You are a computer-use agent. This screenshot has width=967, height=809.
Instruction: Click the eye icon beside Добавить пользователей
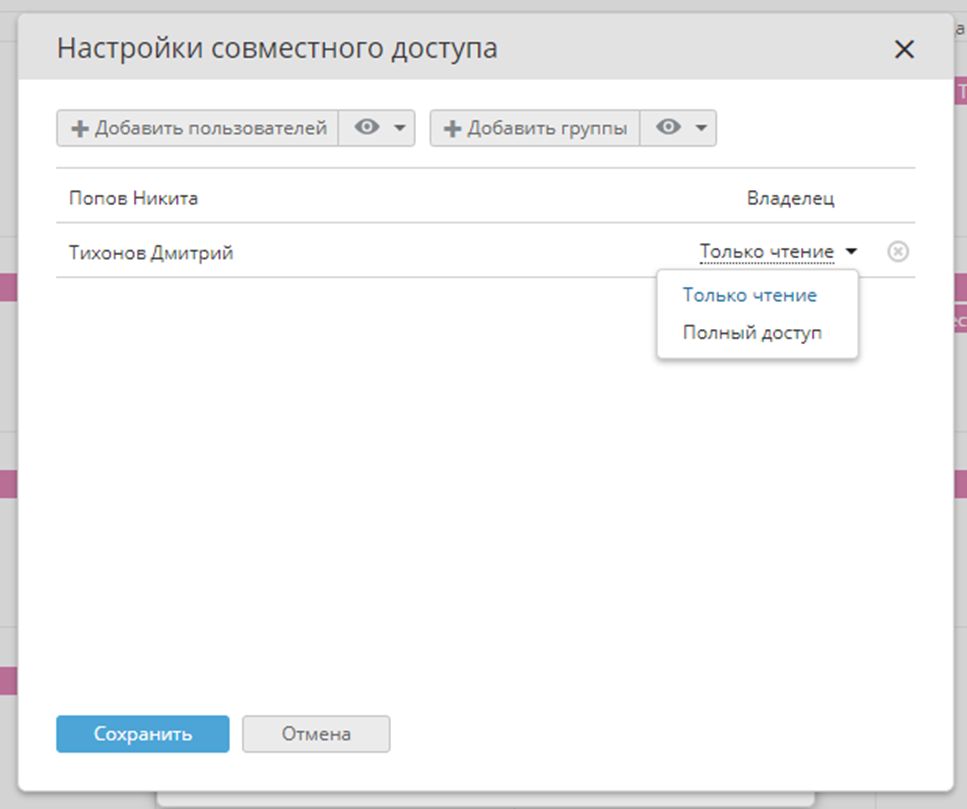click(367, 128)
